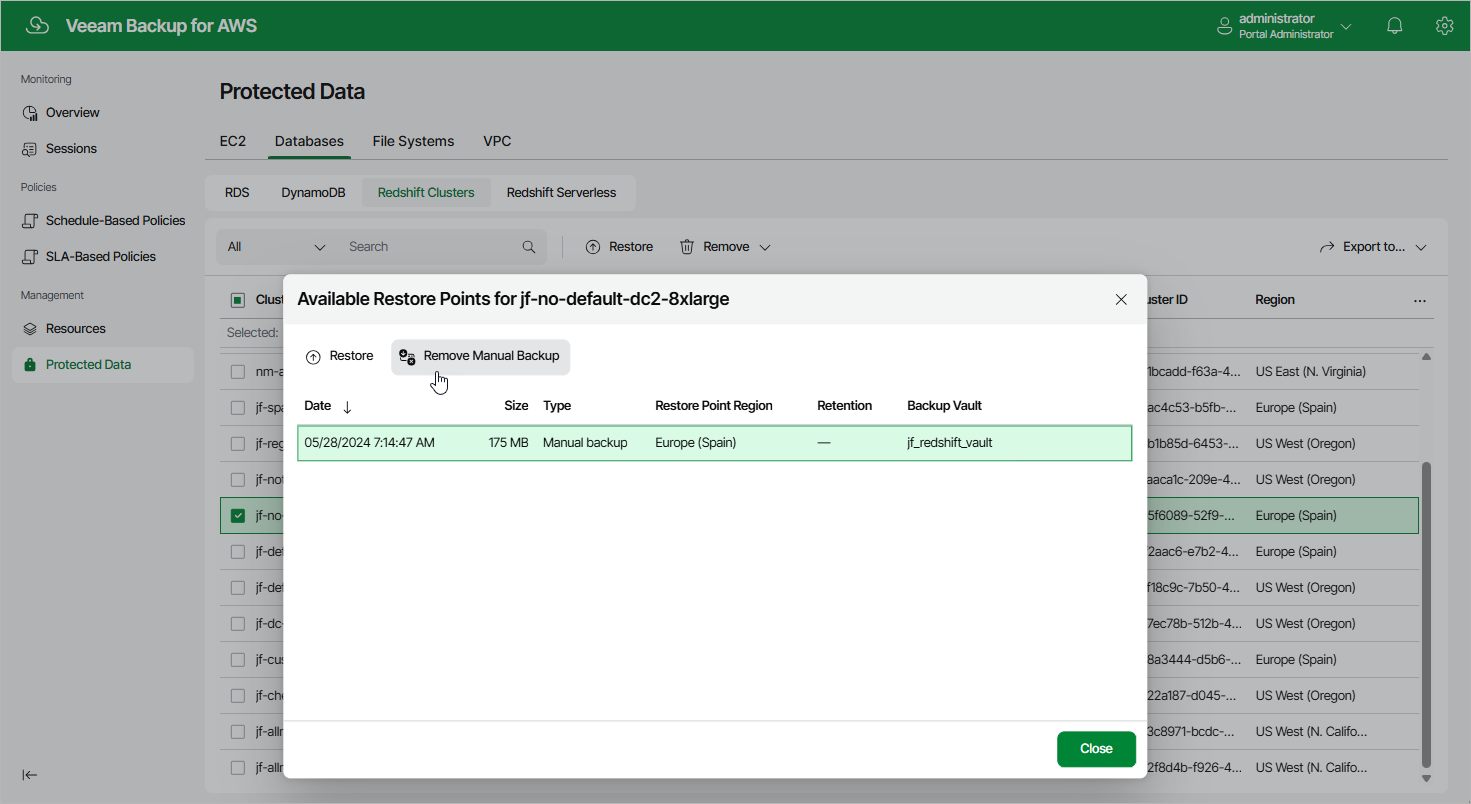Click the green Close button
Image resolution: width=1471 pixels, height=804 pixels.
[x=1096, y=749]
